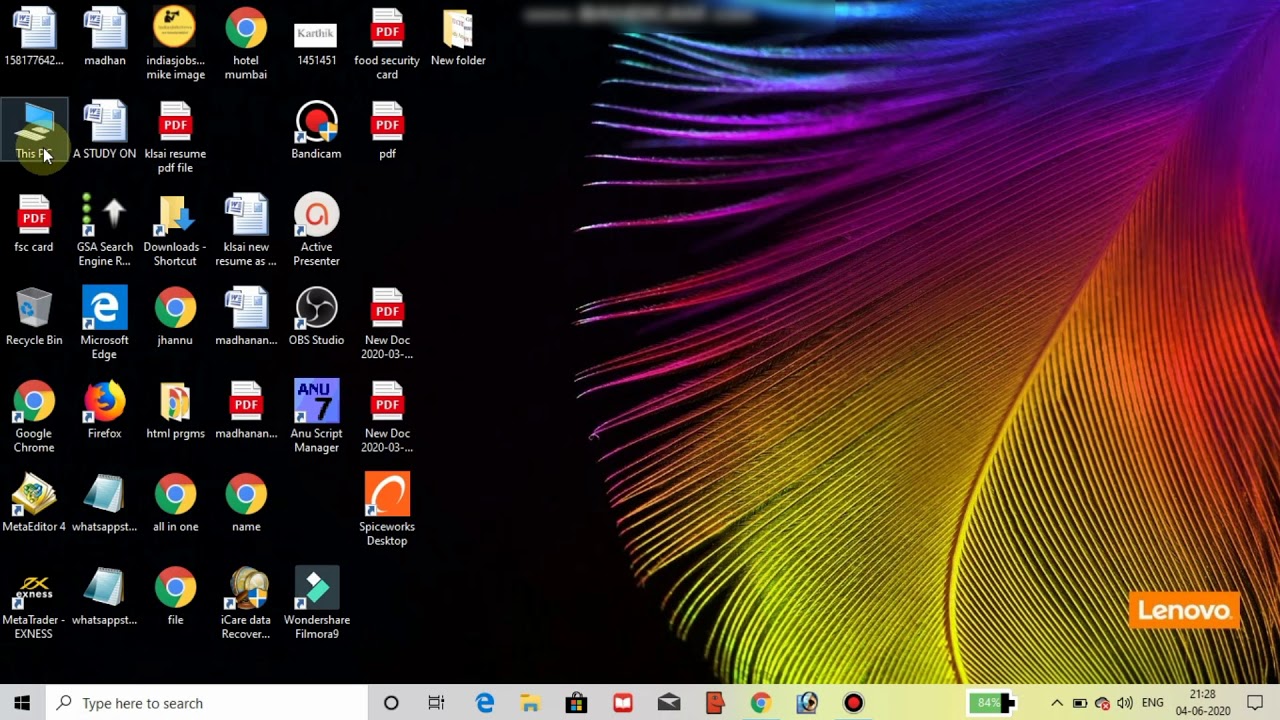Launch Edge from the taskbar
The image size is (1280, 720).
485,703
